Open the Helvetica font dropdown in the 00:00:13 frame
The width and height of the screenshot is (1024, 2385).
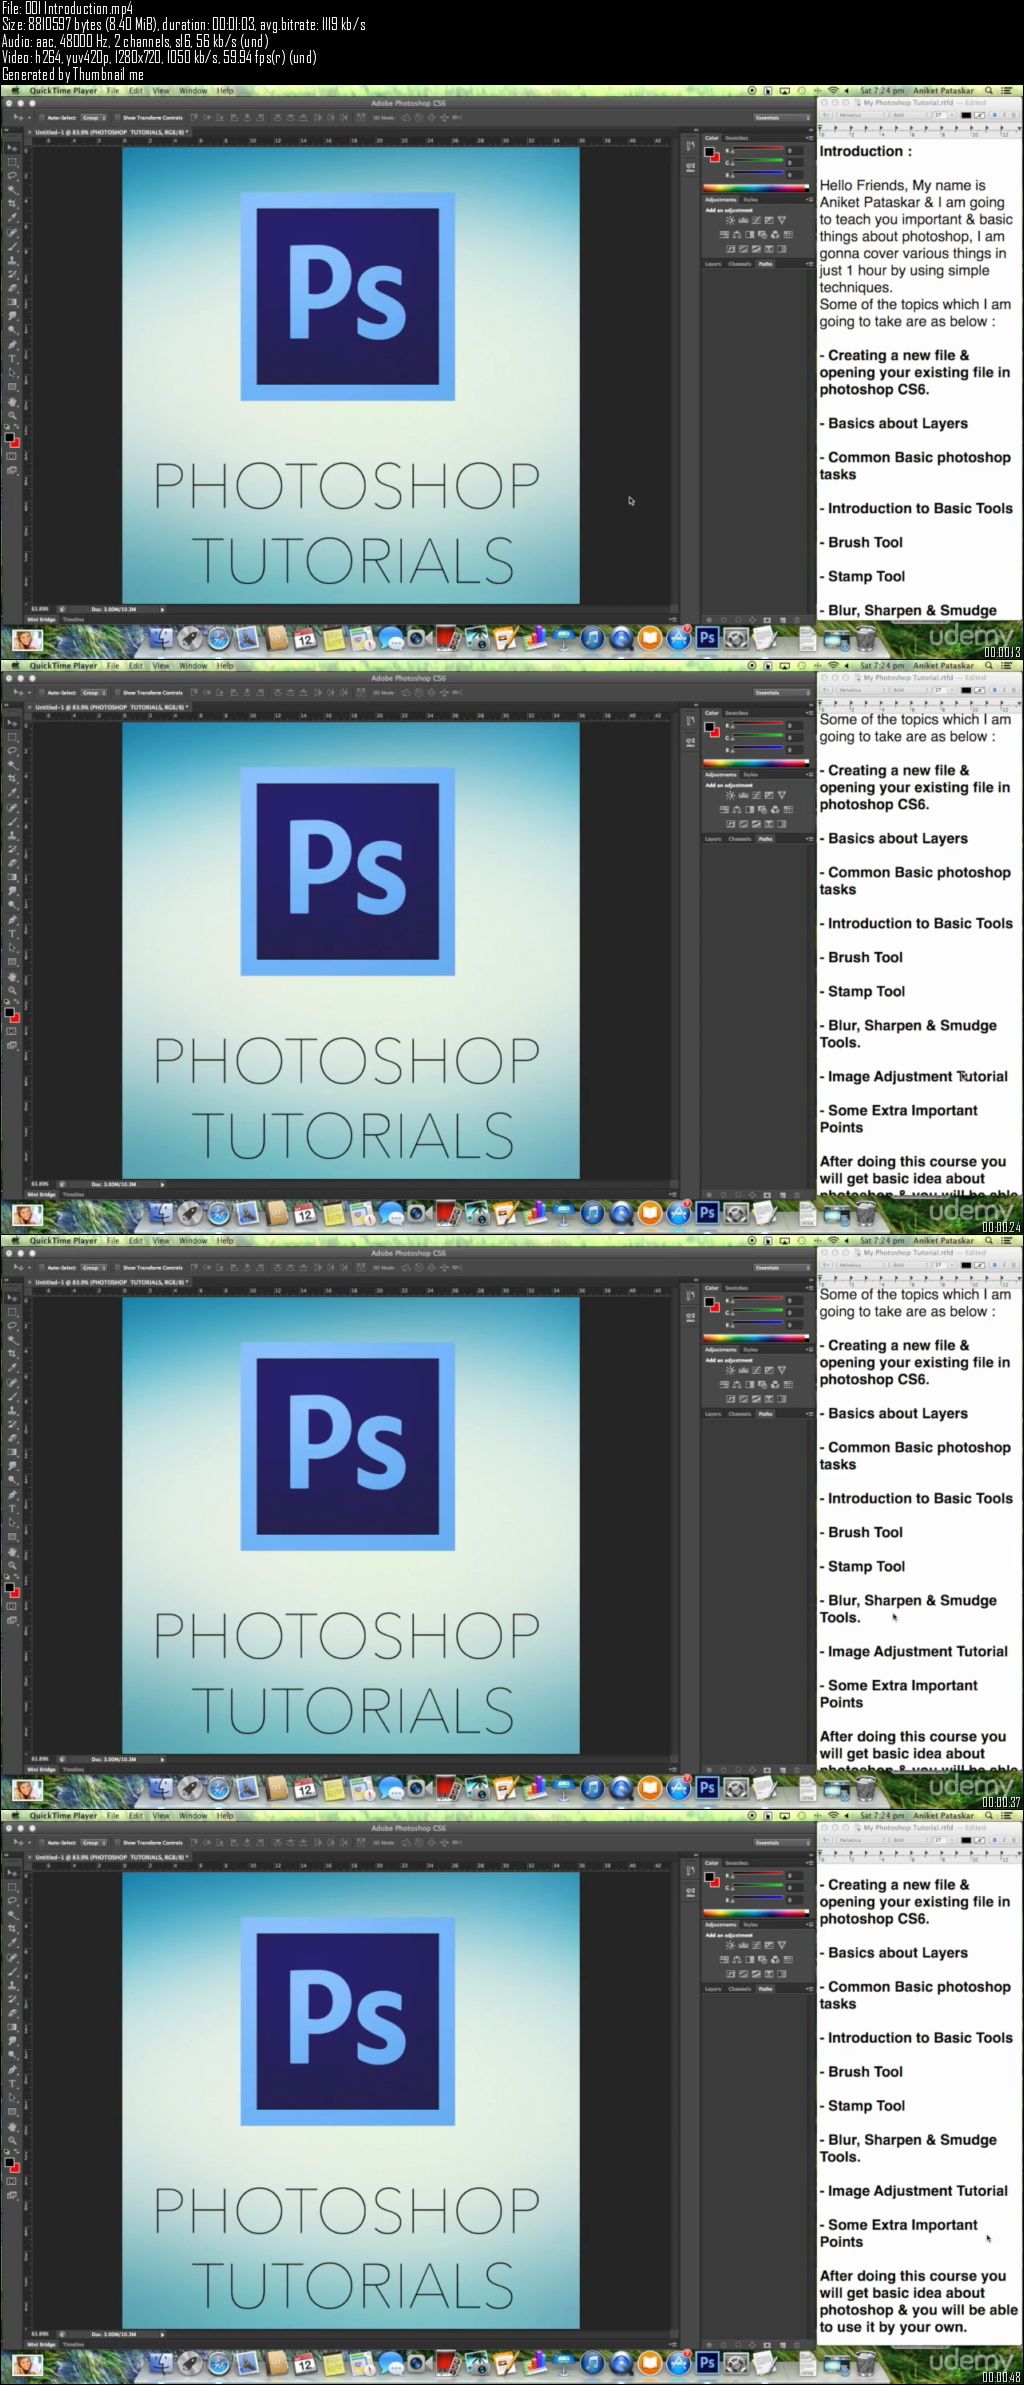pyautogui.click(x=860, y=115)
